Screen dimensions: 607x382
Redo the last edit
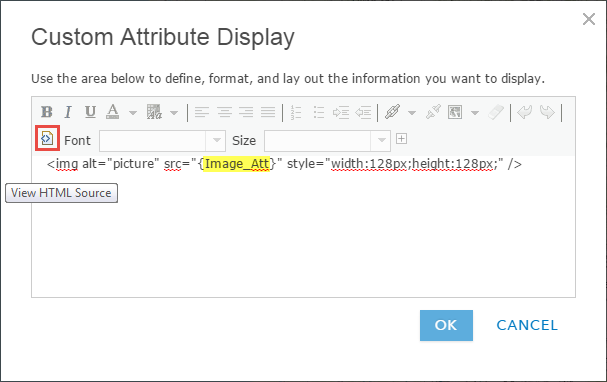click(547, 112)
